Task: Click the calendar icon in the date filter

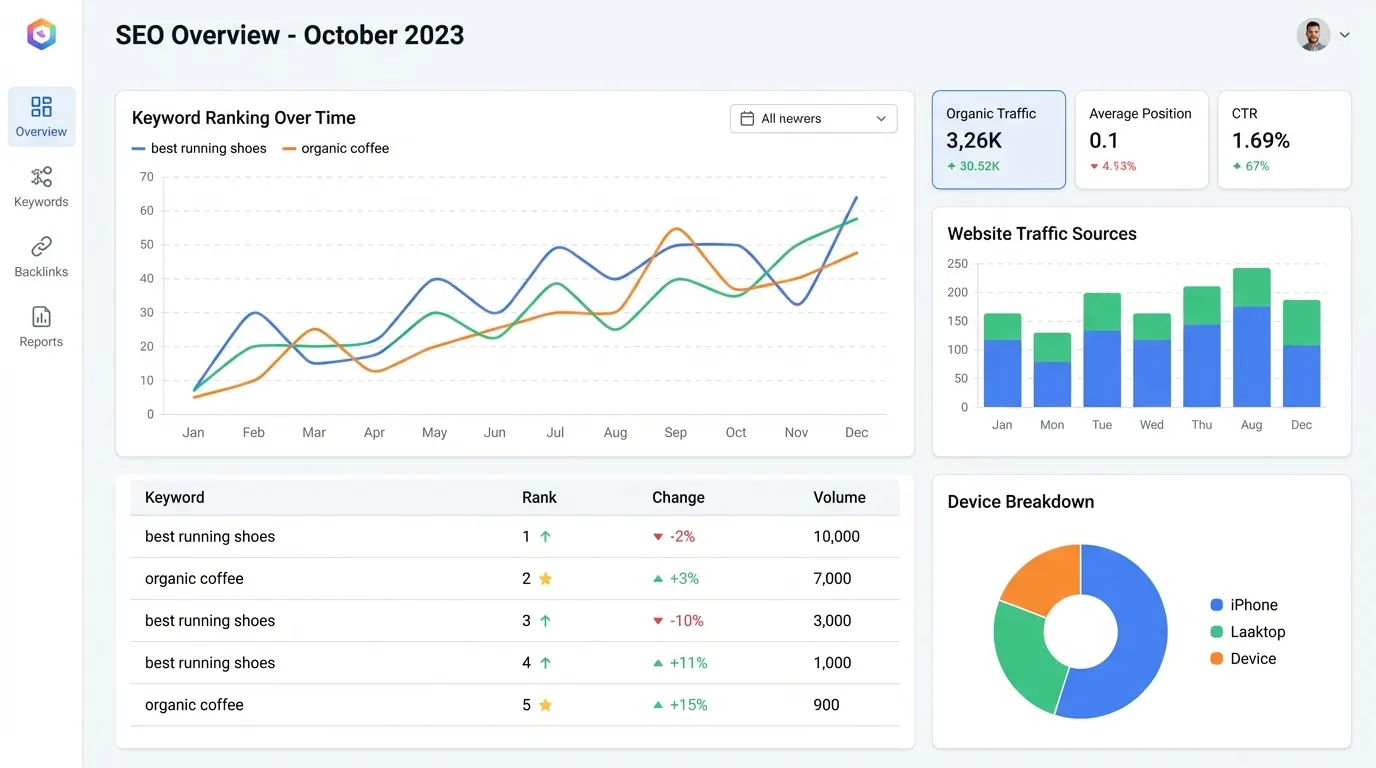Action: pos(747,118)
